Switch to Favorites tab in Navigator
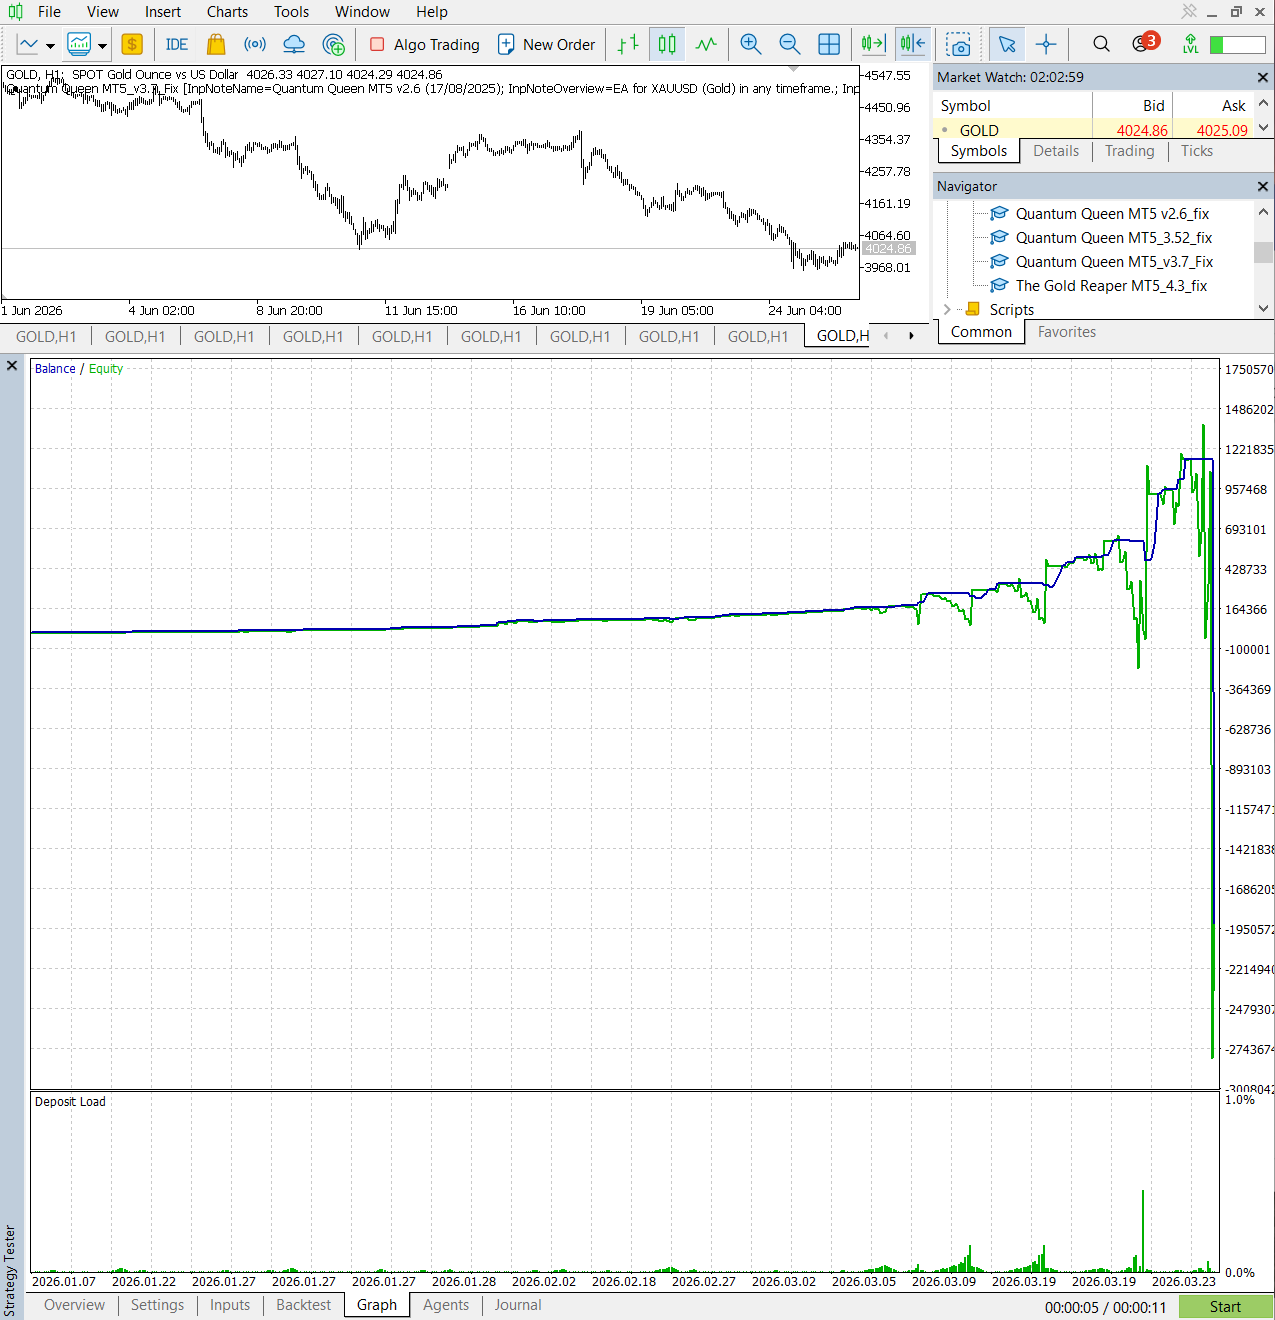Screen dimensions: 1275x1320 pyautogui.click(x=1067, y=332)
